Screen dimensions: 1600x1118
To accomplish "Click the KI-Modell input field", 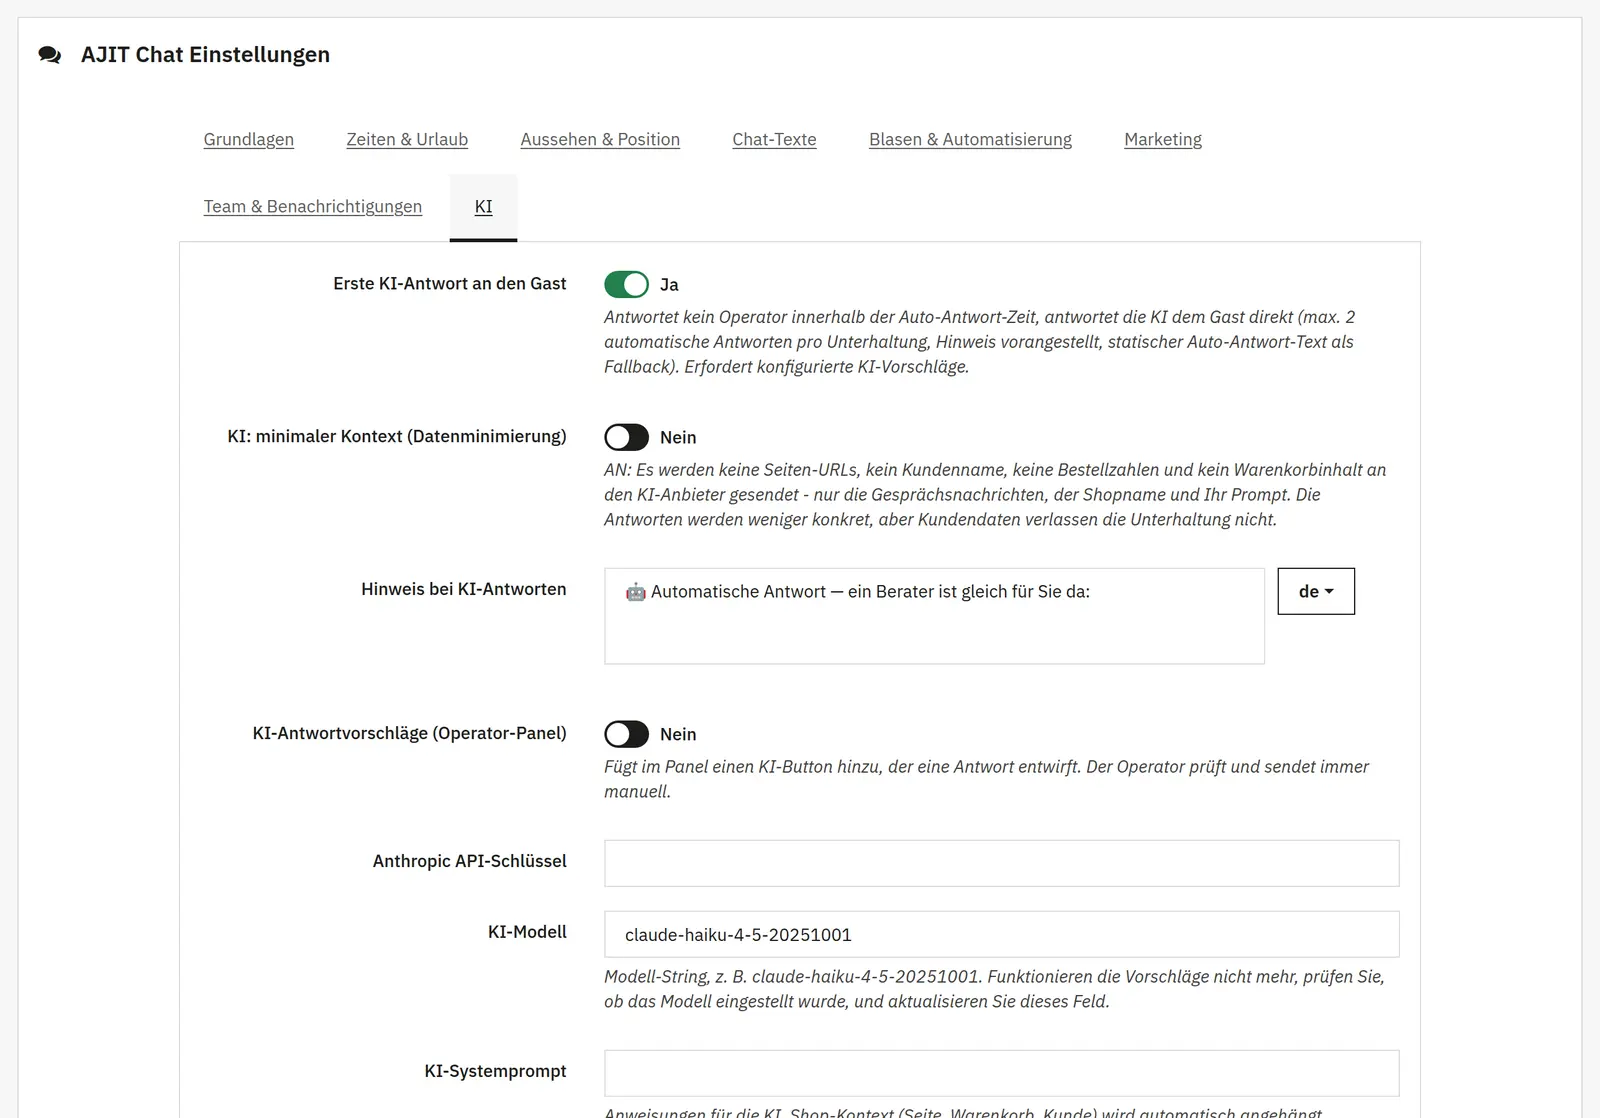I will [1001, 934].
